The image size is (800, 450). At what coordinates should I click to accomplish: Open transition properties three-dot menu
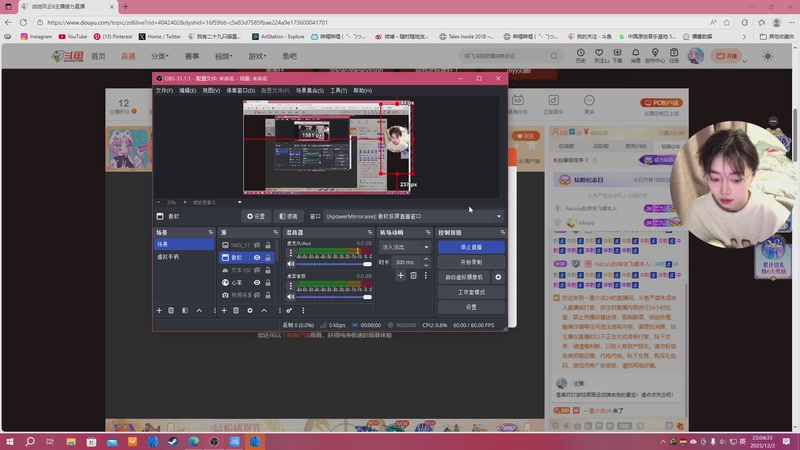pyautogui.click(x=426, y=276)
